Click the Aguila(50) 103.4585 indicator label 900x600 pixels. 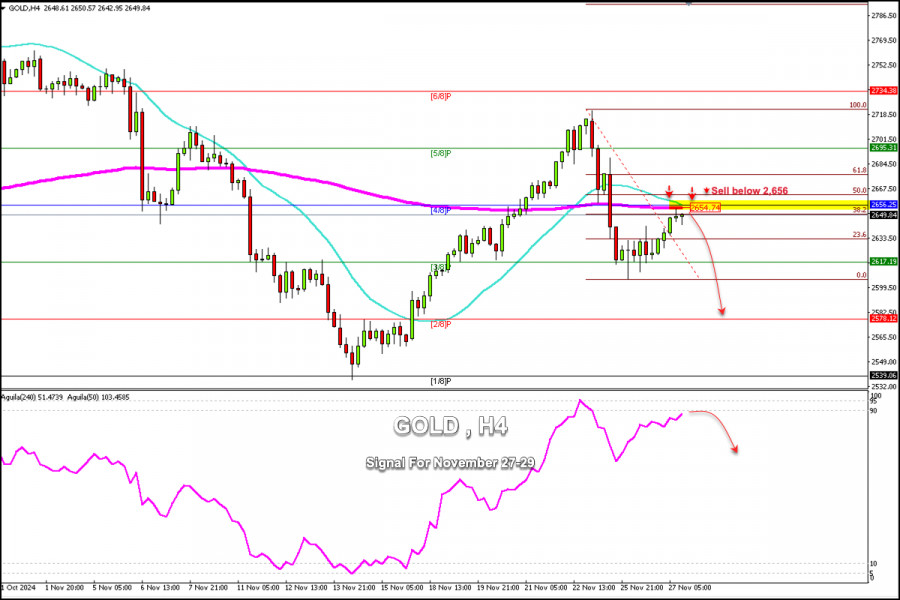tap(98, 397)
